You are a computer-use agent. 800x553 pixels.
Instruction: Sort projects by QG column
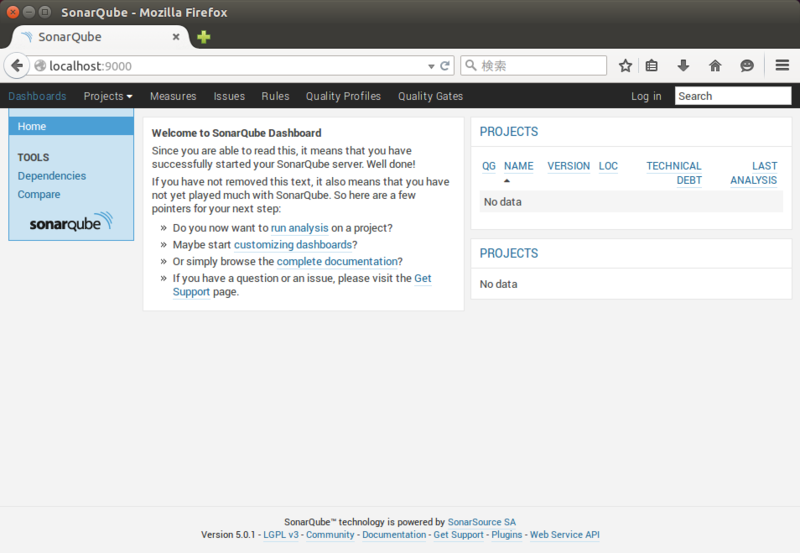pos(489,166)
